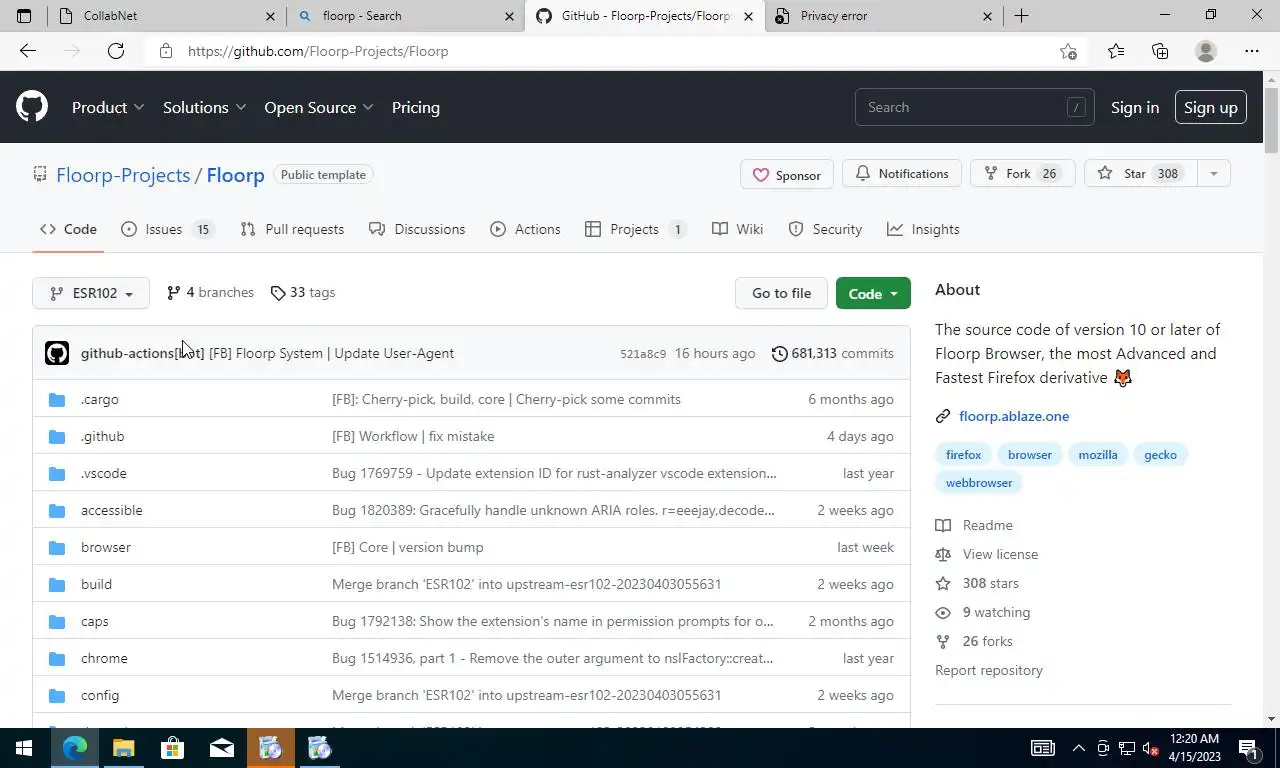Click Sign in

[x=1135, y=107]
